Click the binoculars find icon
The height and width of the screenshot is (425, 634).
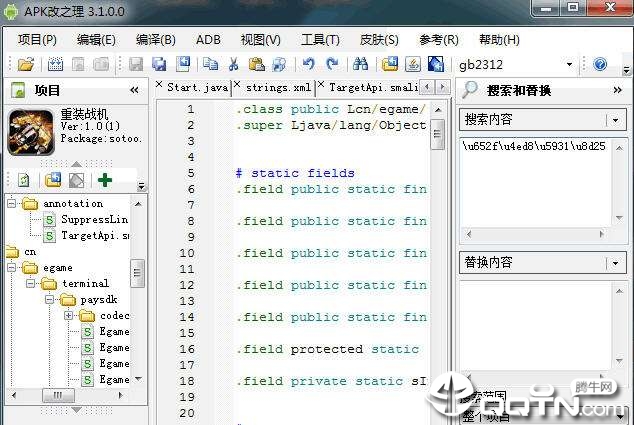(x=360, y=64)
